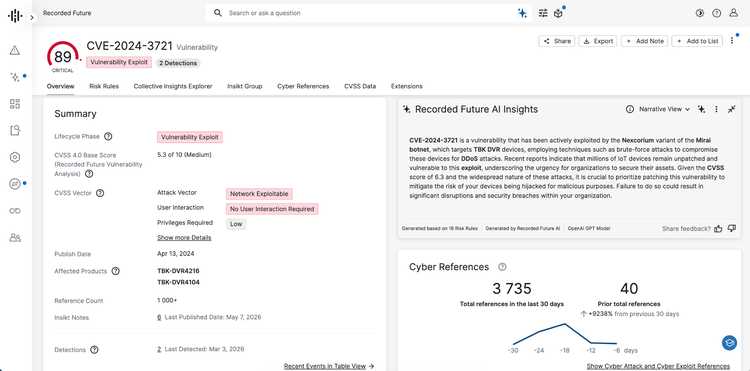The width and height of the screenshot is (750, 371).
Task: Expand 'Show more Details' link
Action: pos(184,238)
